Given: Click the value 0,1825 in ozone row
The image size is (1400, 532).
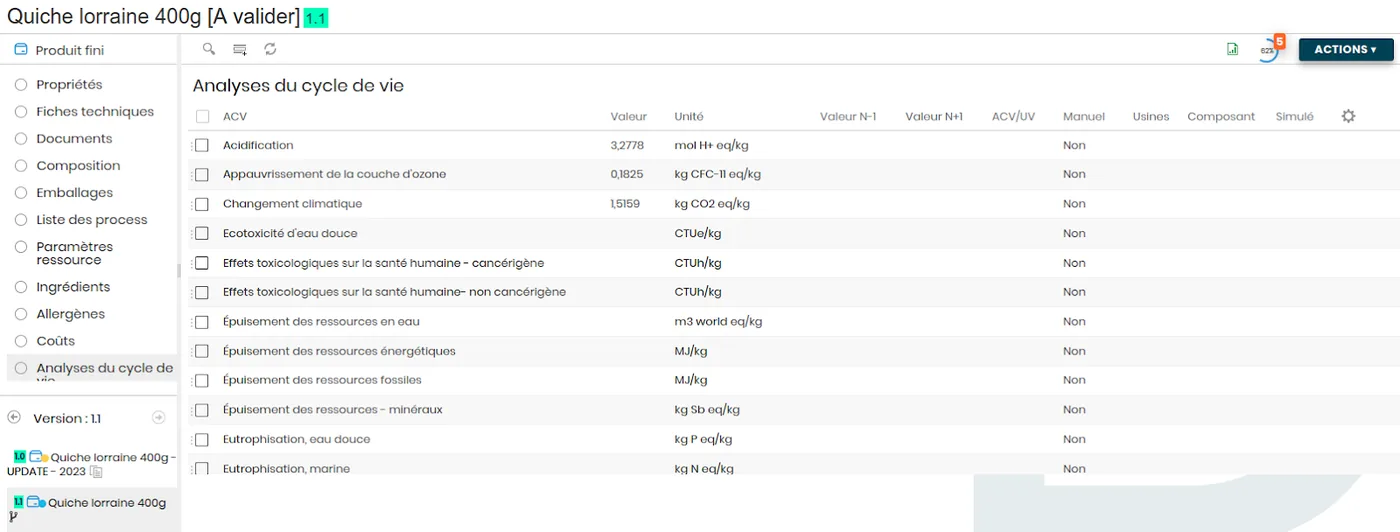Looking at the screenshot, I should (627, 175).
